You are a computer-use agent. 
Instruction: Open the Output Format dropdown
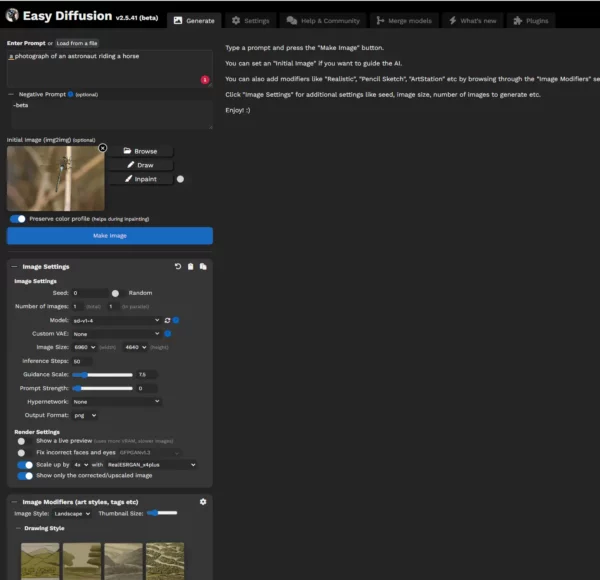(x=85, y=415)
